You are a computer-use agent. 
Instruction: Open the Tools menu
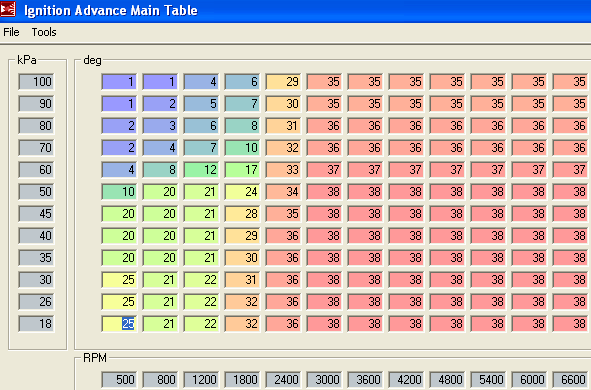(x=44, y=32)
